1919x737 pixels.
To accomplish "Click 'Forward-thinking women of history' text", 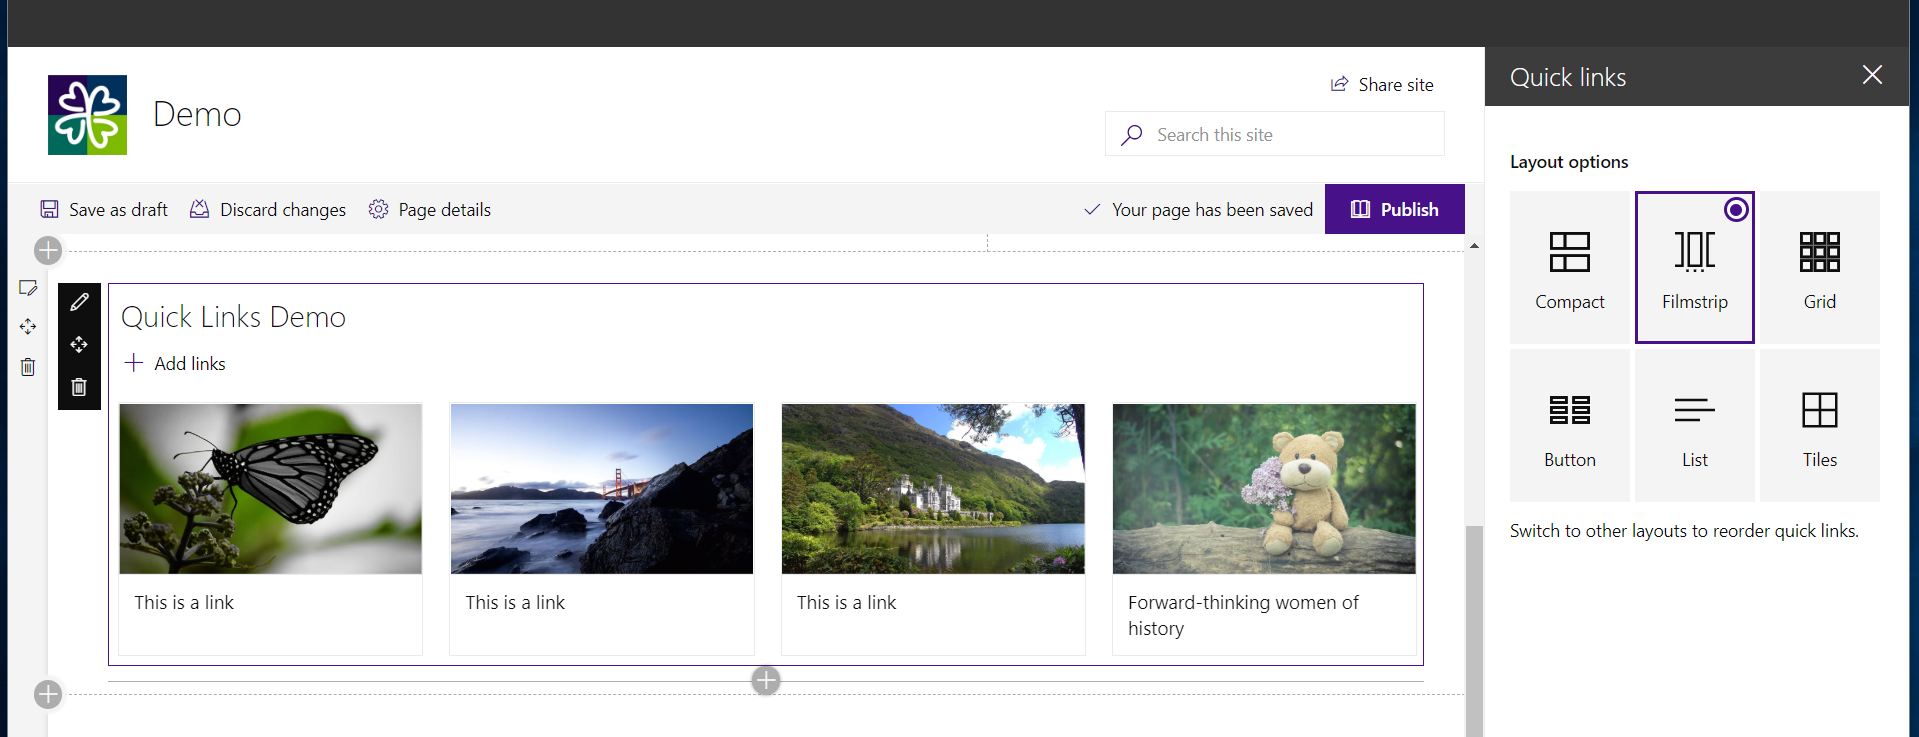I will pos(1243,615).
